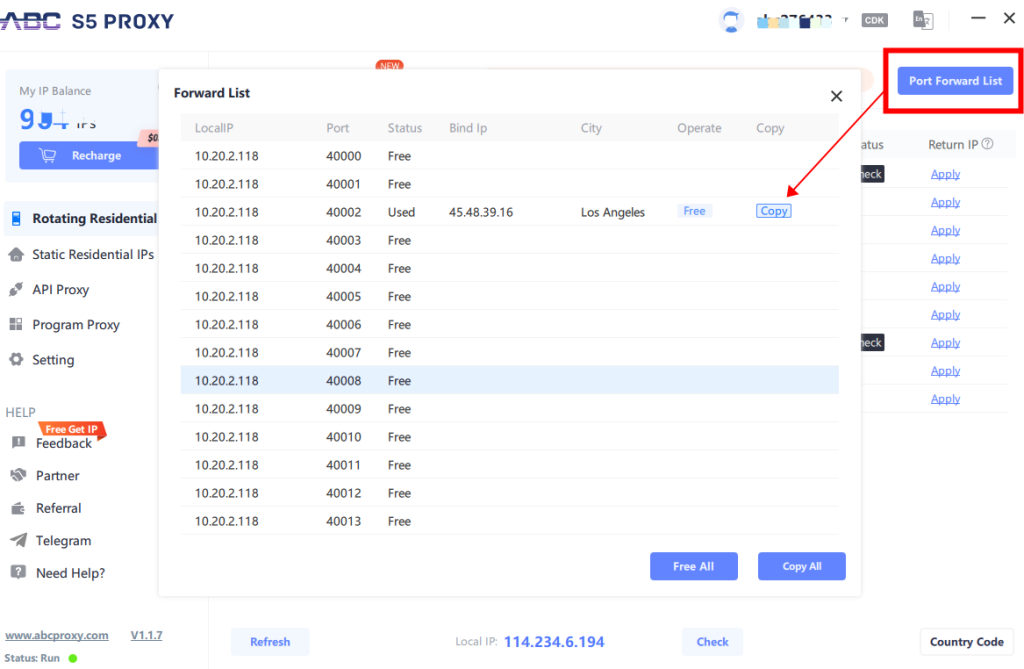Click the LocalIP column header
The height and width of the screenshot is (669, 1024).
pyautogui.click(x=214, y=128)
